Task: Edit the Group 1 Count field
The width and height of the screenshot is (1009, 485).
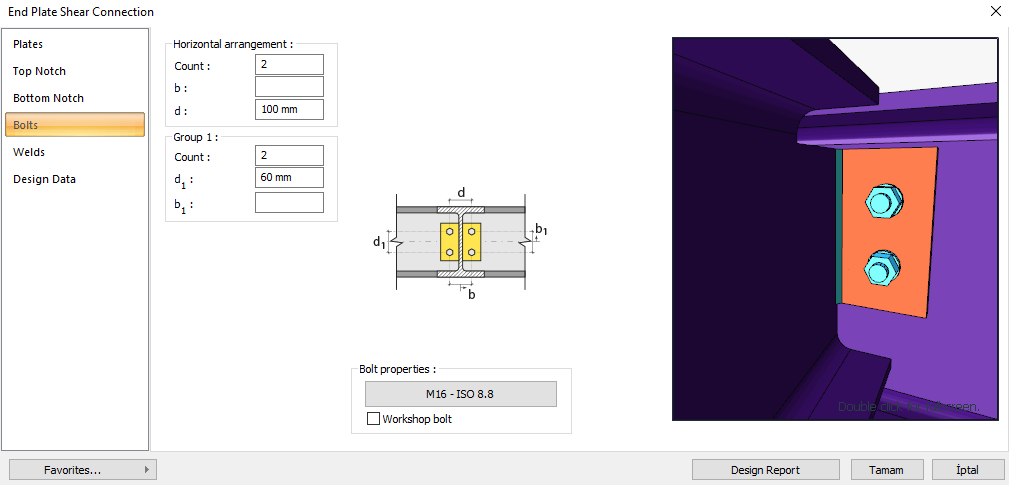Action: pyautogui.click(x=289, y=156)
